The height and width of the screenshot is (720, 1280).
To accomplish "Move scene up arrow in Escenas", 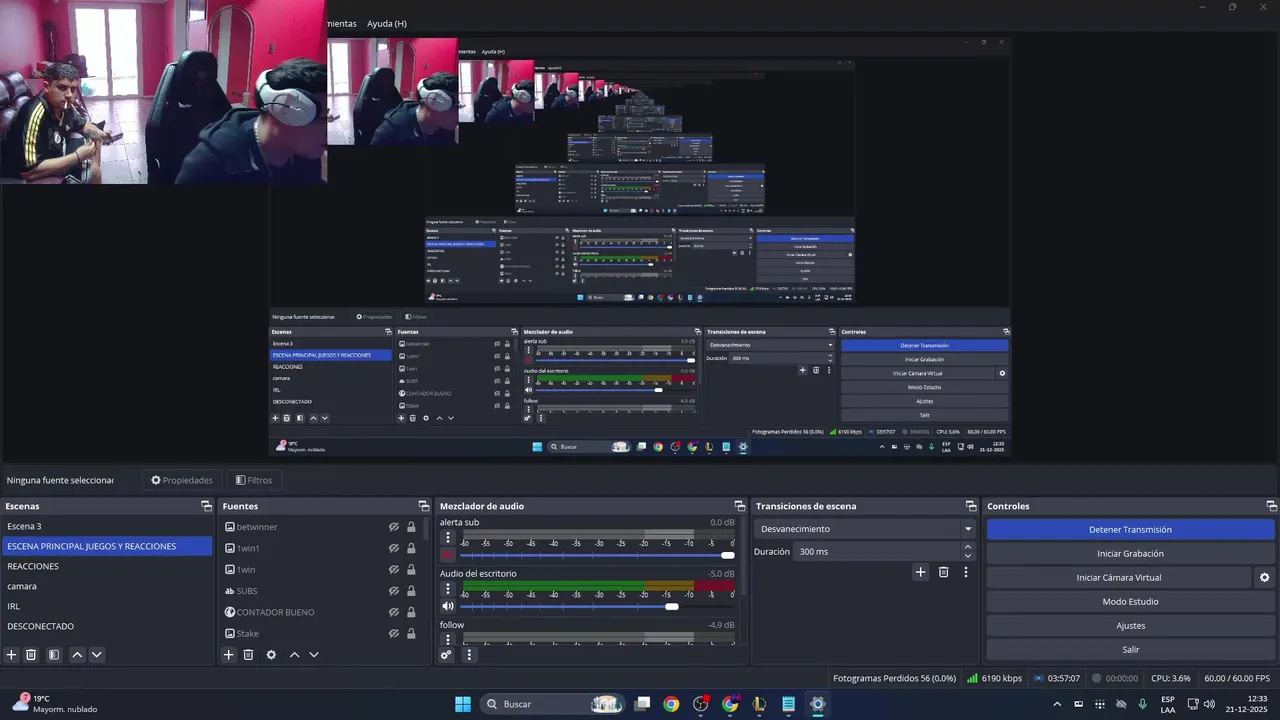I will (x=77, y=655).
